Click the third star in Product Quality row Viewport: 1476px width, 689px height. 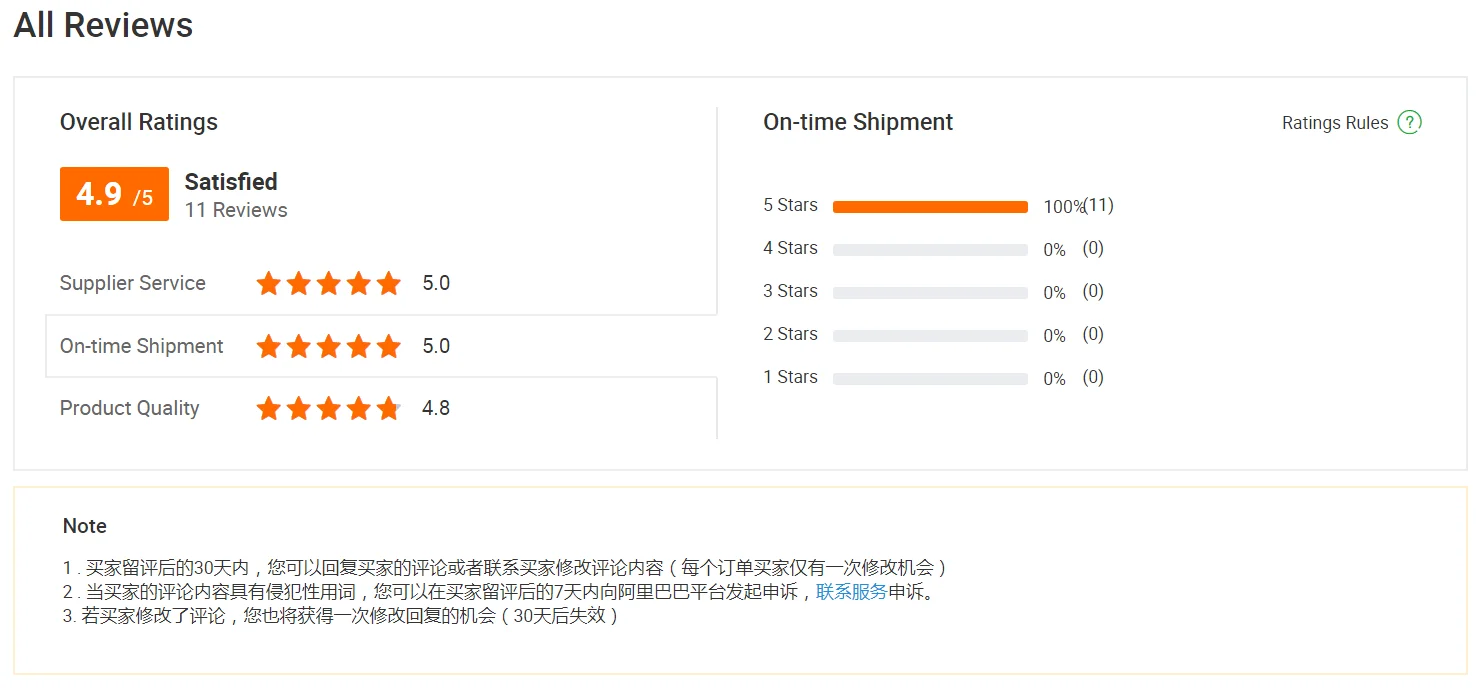tap(328, 408)
